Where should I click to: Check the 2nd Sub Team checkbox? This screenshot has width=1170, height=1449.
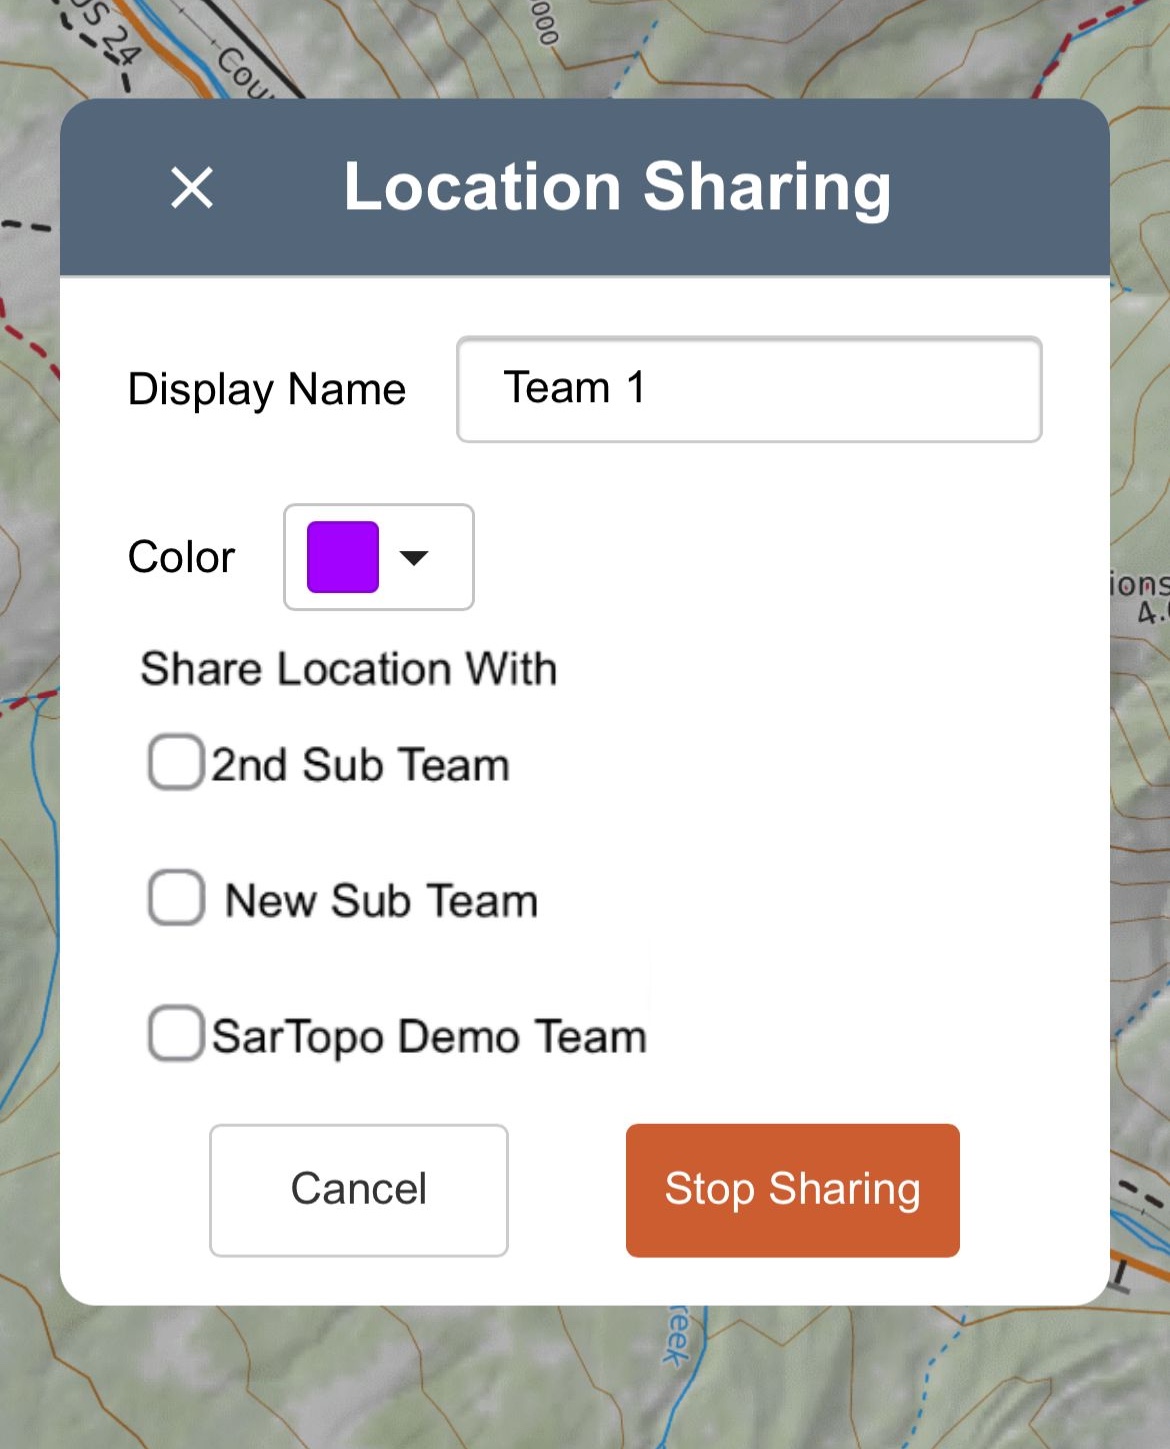point(177,763)
